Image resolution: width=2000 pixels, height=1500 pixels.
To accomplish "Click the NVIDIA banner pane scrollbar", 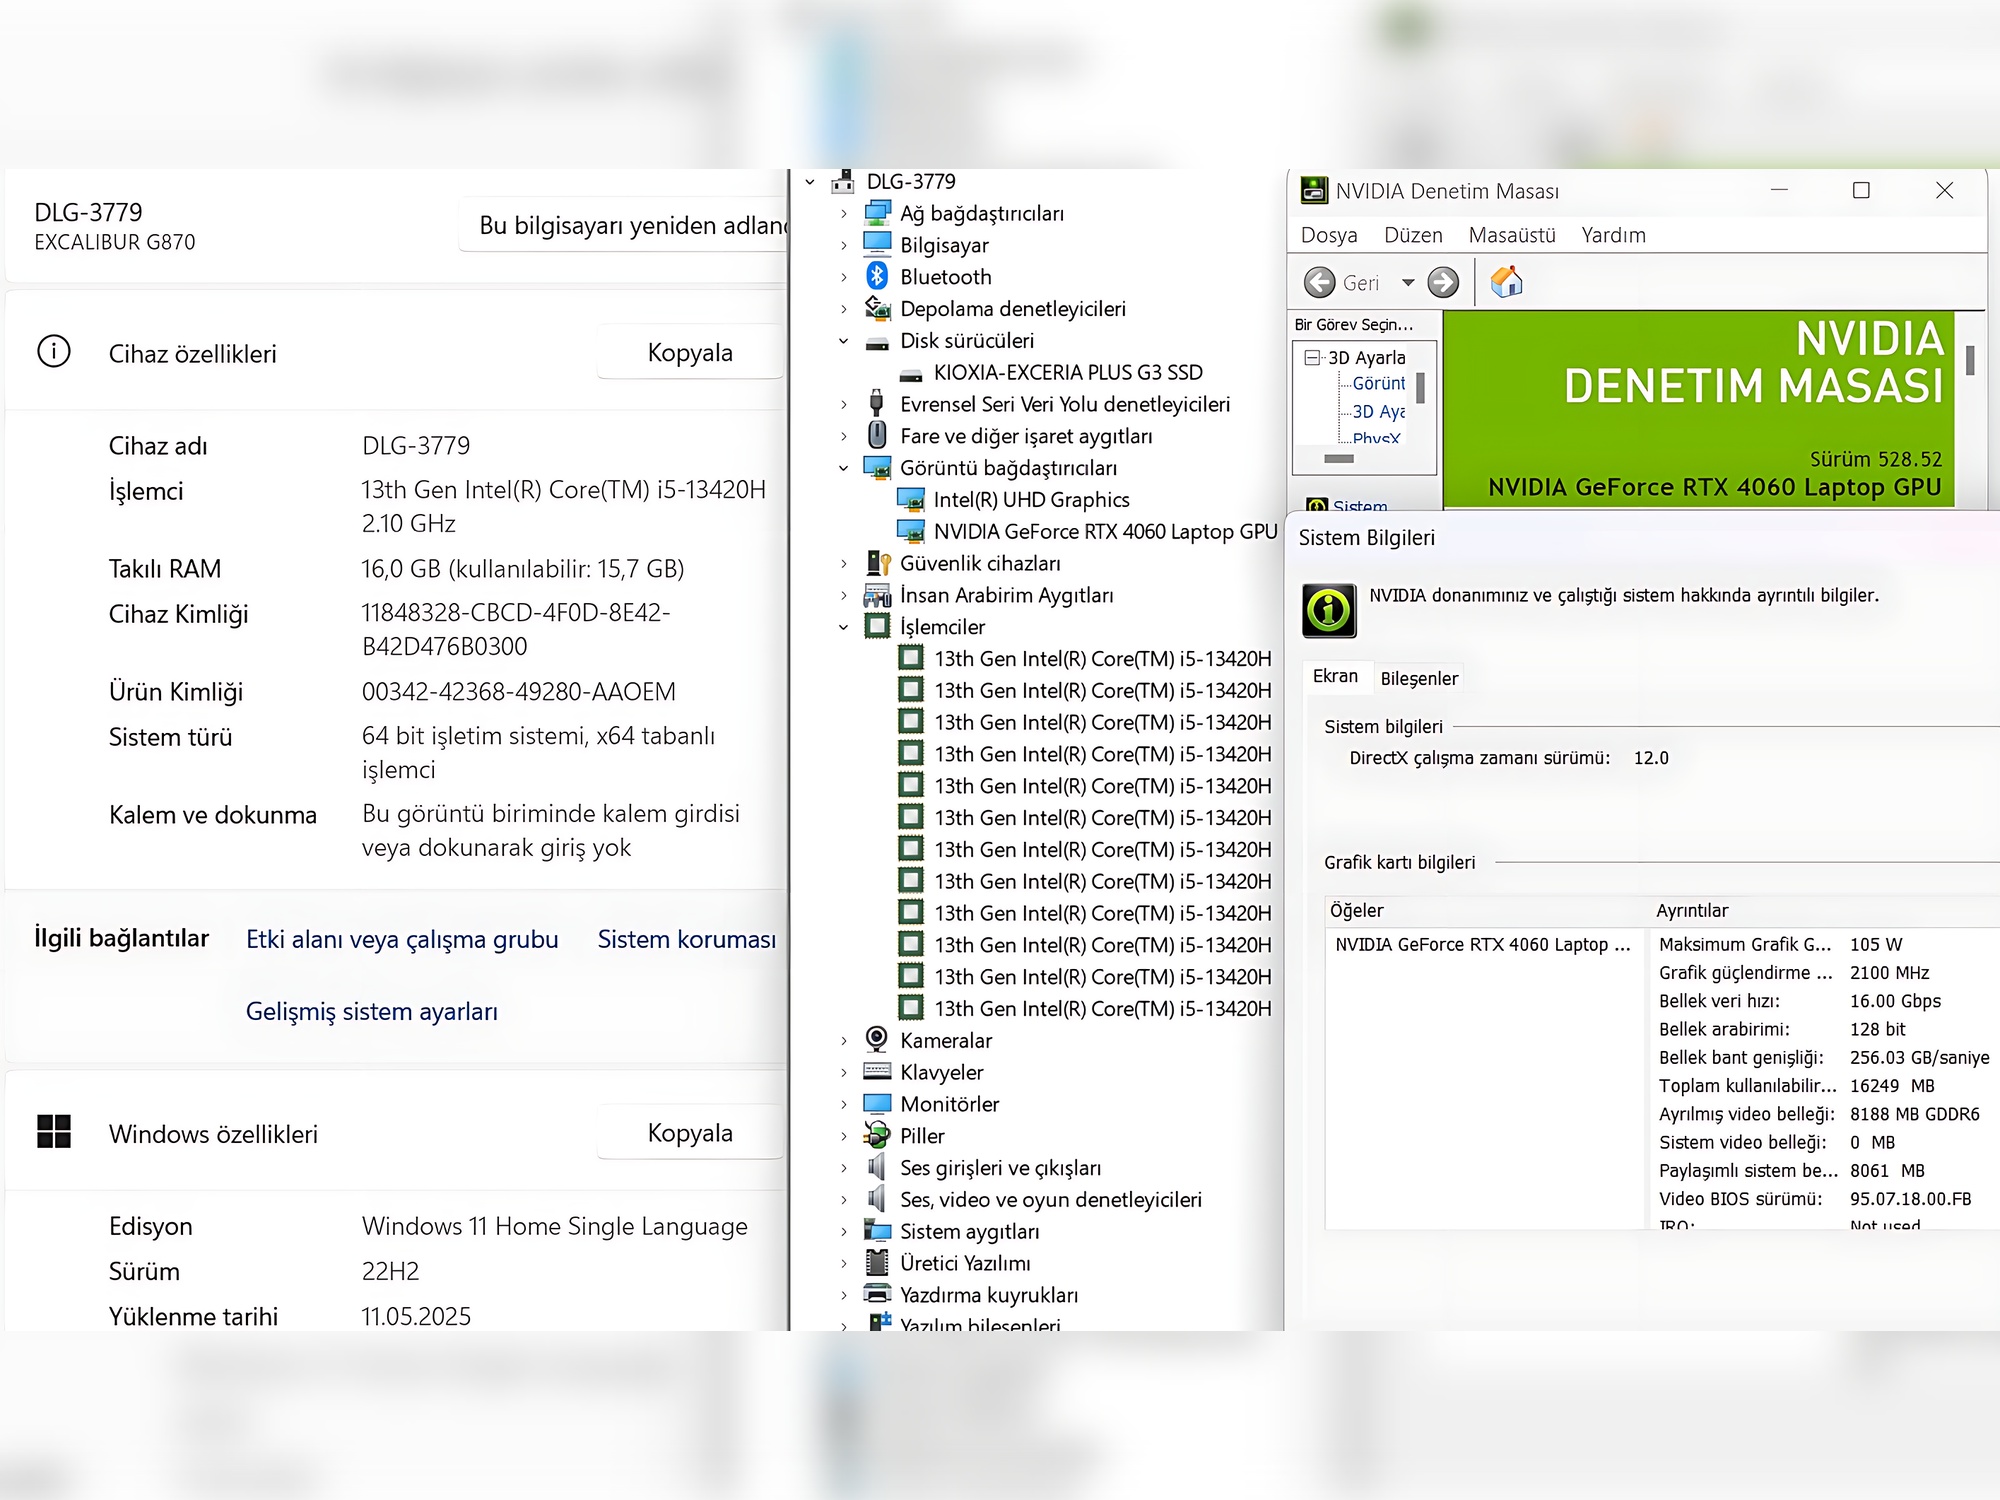I will click(1970, 360).
